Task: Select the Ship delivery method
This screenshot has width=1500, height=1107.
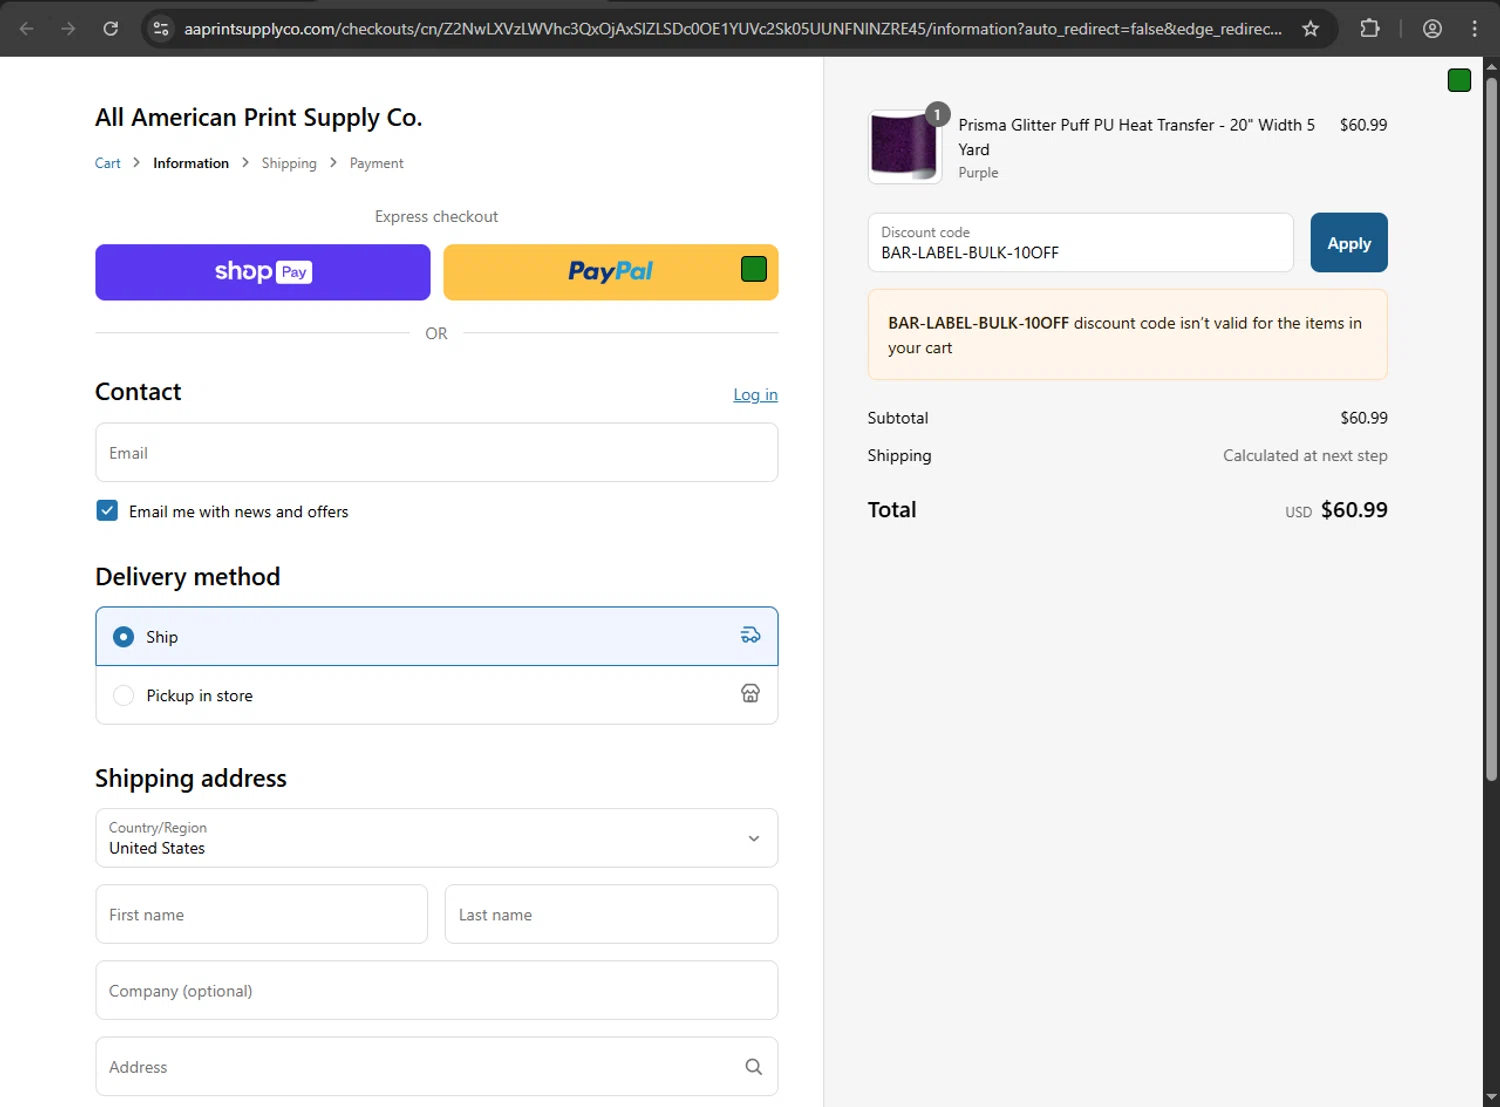Action: pos(124,637)
